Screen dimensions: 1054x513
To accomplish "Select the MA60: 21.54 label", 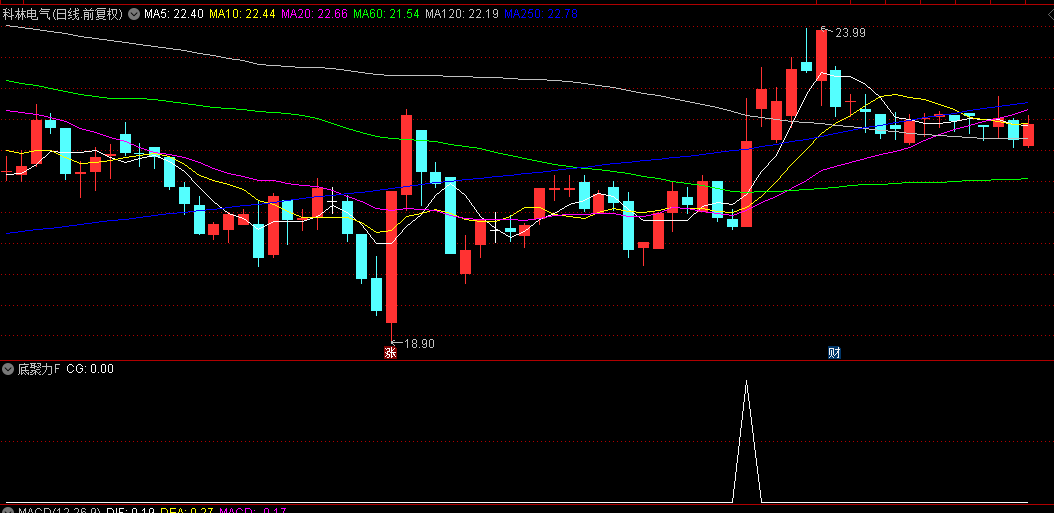I will (387, 13).
